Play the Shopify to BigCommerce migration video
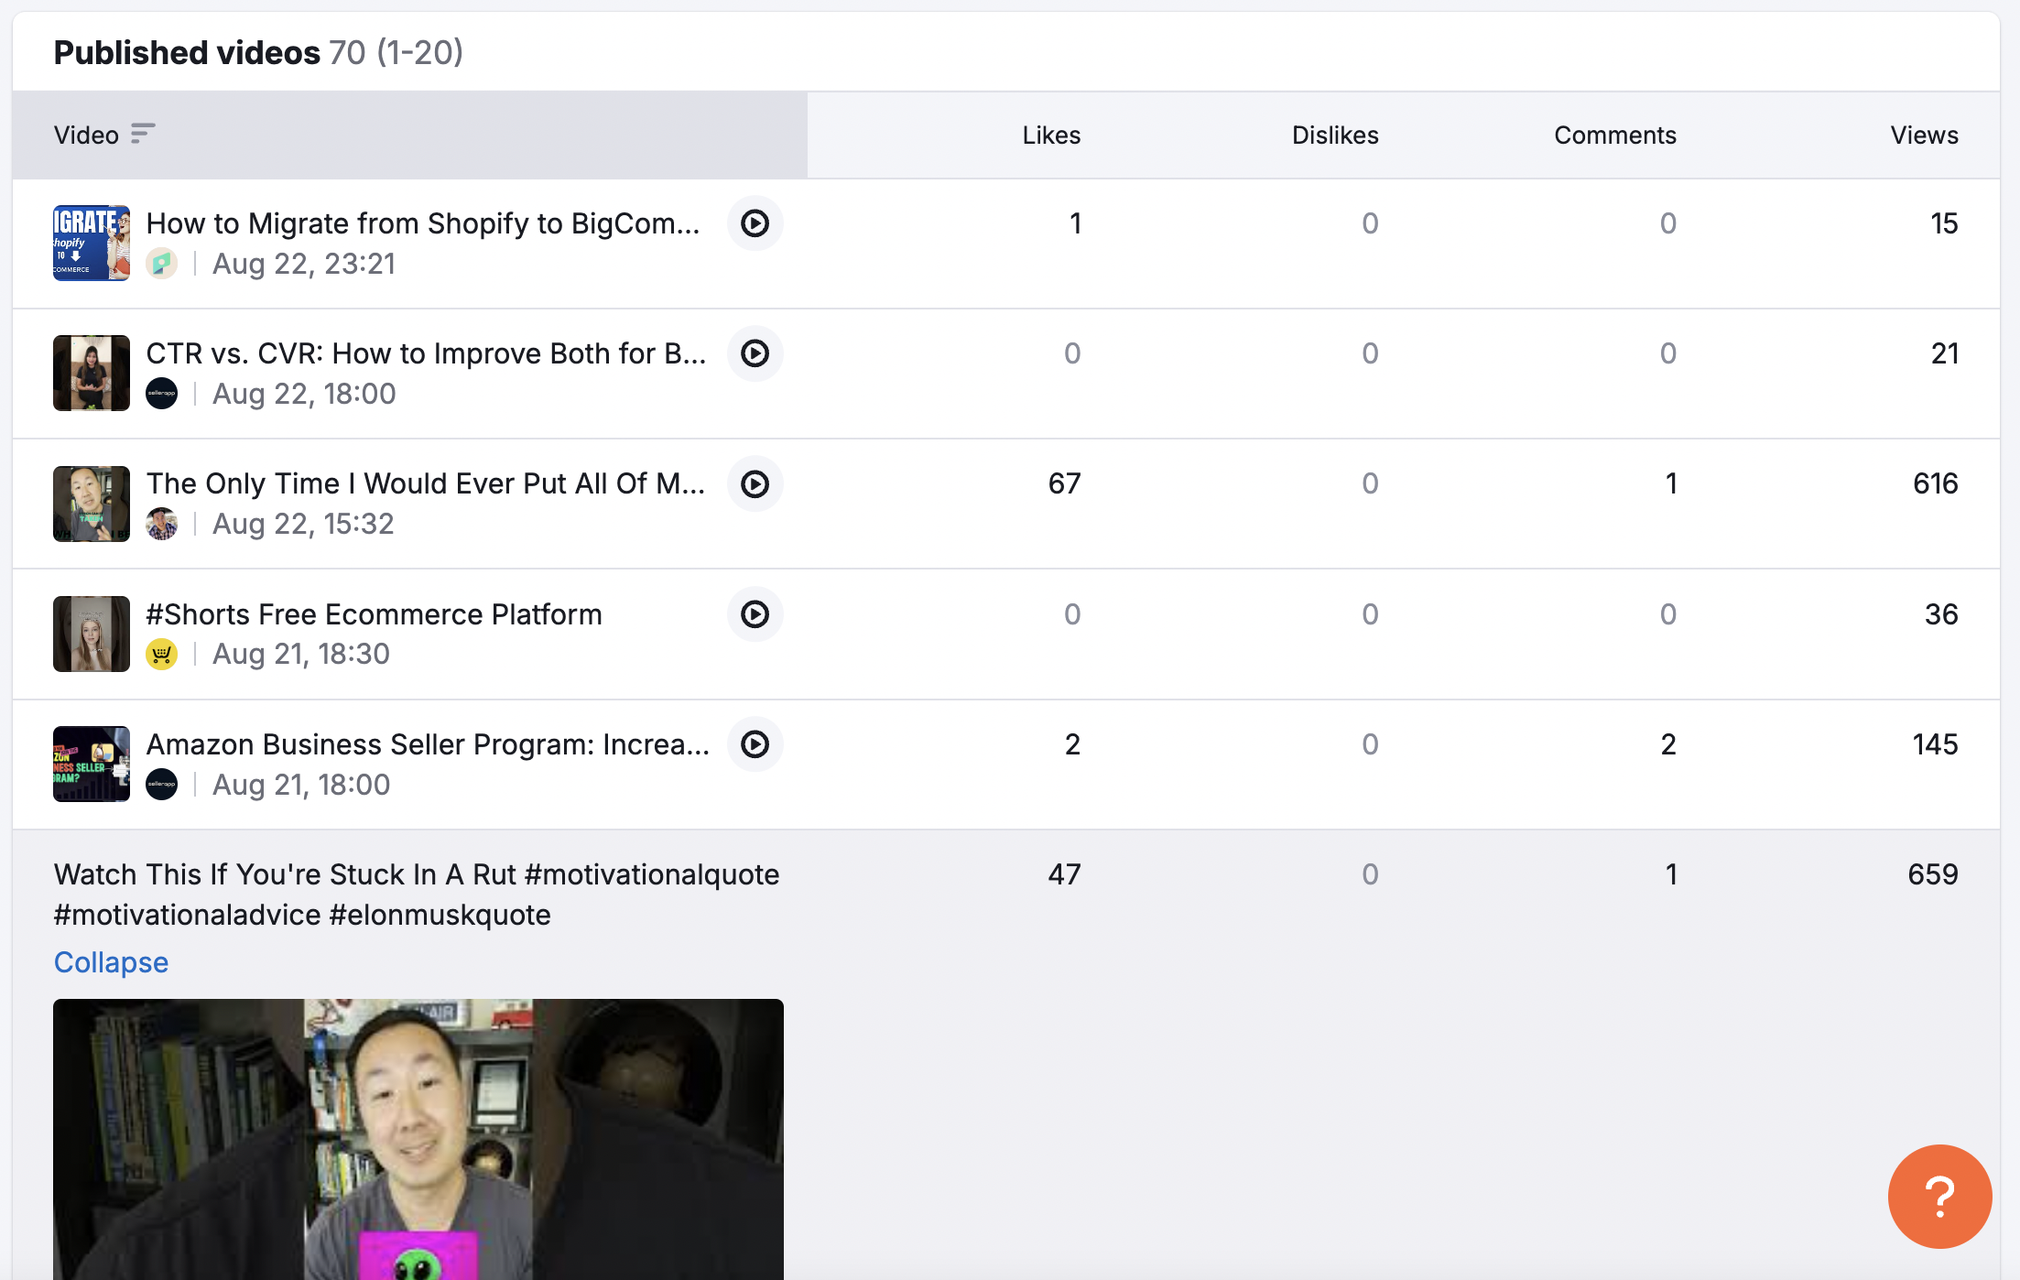Viewport: 2020px width, 1280px height. pos(754,223)
